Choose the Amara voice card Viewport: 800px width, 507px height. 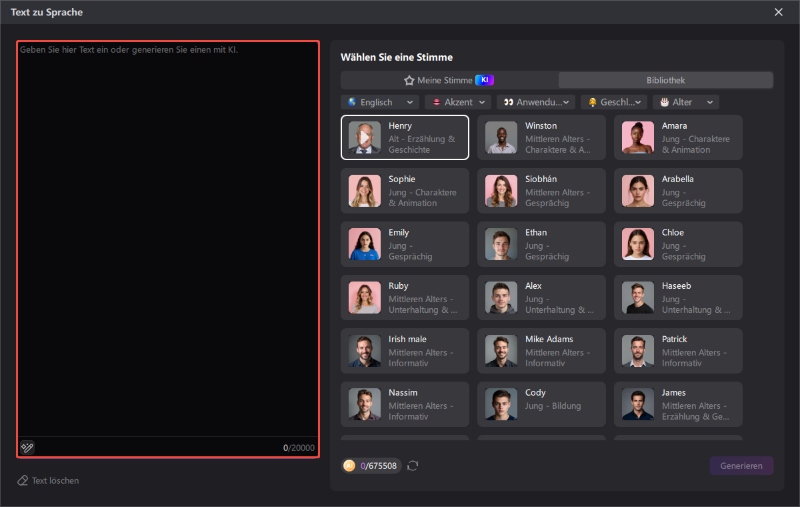pos(678,137)
